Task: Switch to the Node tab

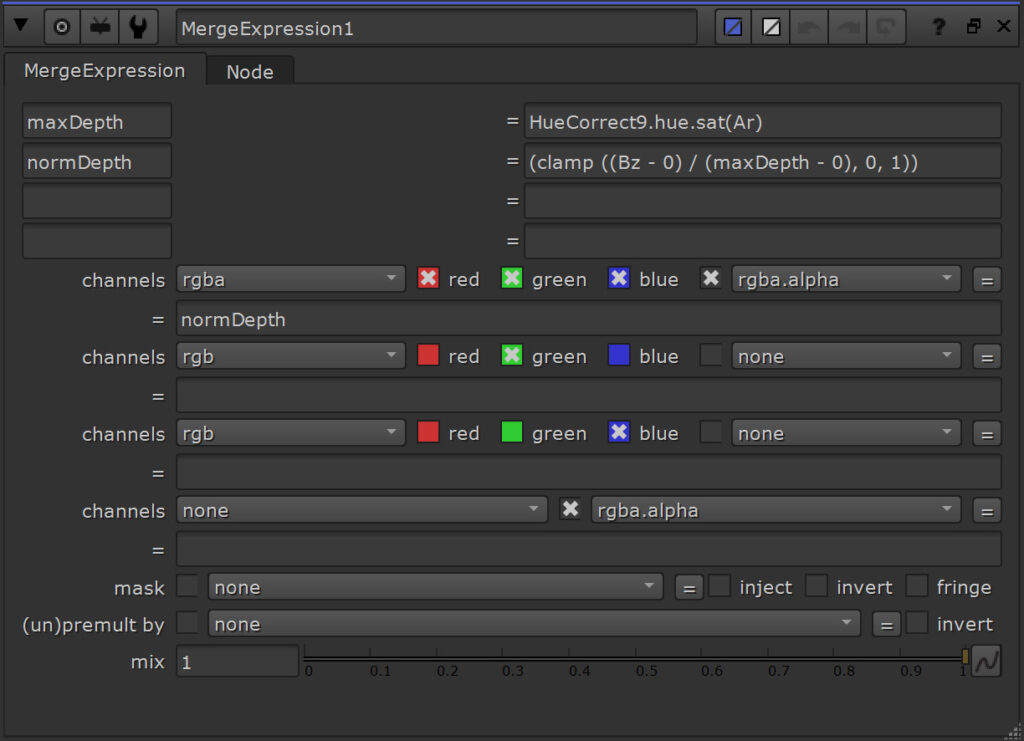Action: [x=249, y=72]
